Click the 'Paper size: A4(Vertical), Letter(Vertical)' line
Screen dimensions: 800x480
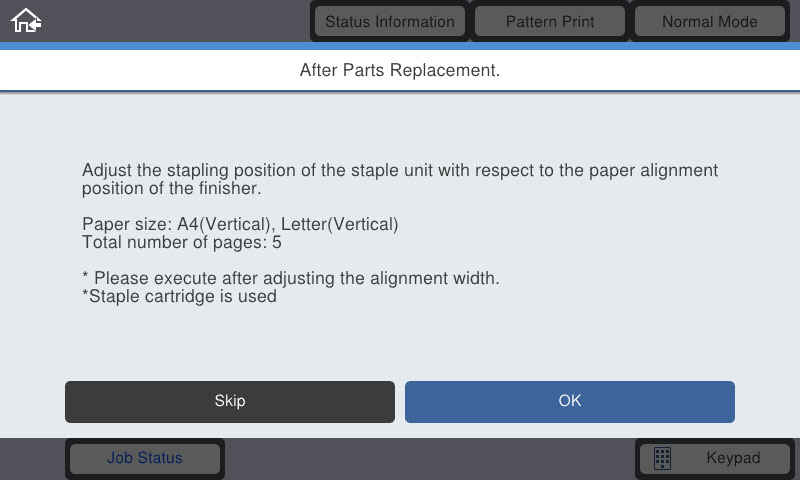240,224
